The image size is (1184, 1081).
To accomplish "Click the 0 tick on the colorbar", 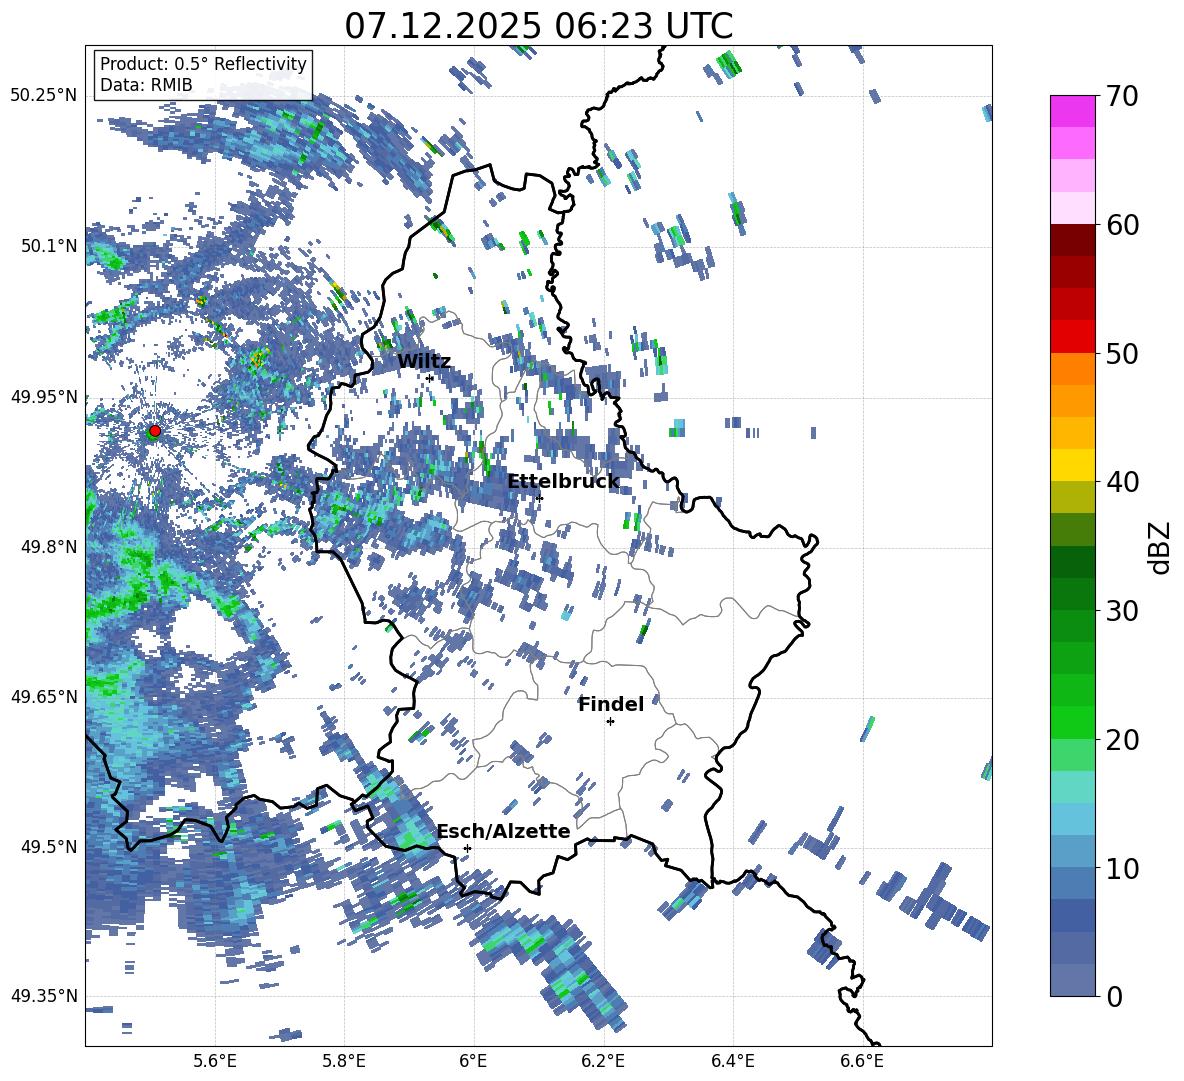I will point(1114,996).
